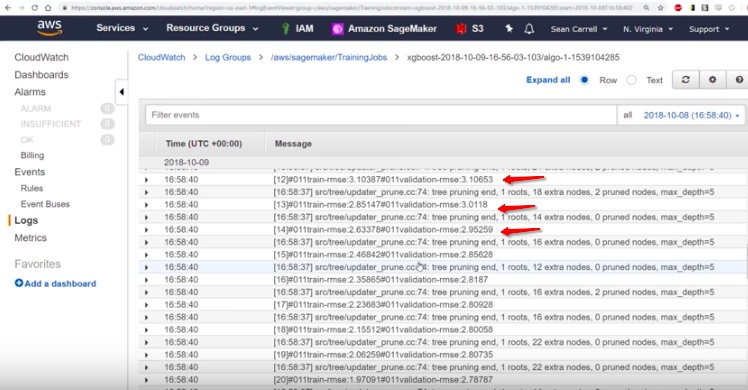The image size is (748, 390).
Task: Click the 'all' time range option
Action: click(x=628, y=115)
